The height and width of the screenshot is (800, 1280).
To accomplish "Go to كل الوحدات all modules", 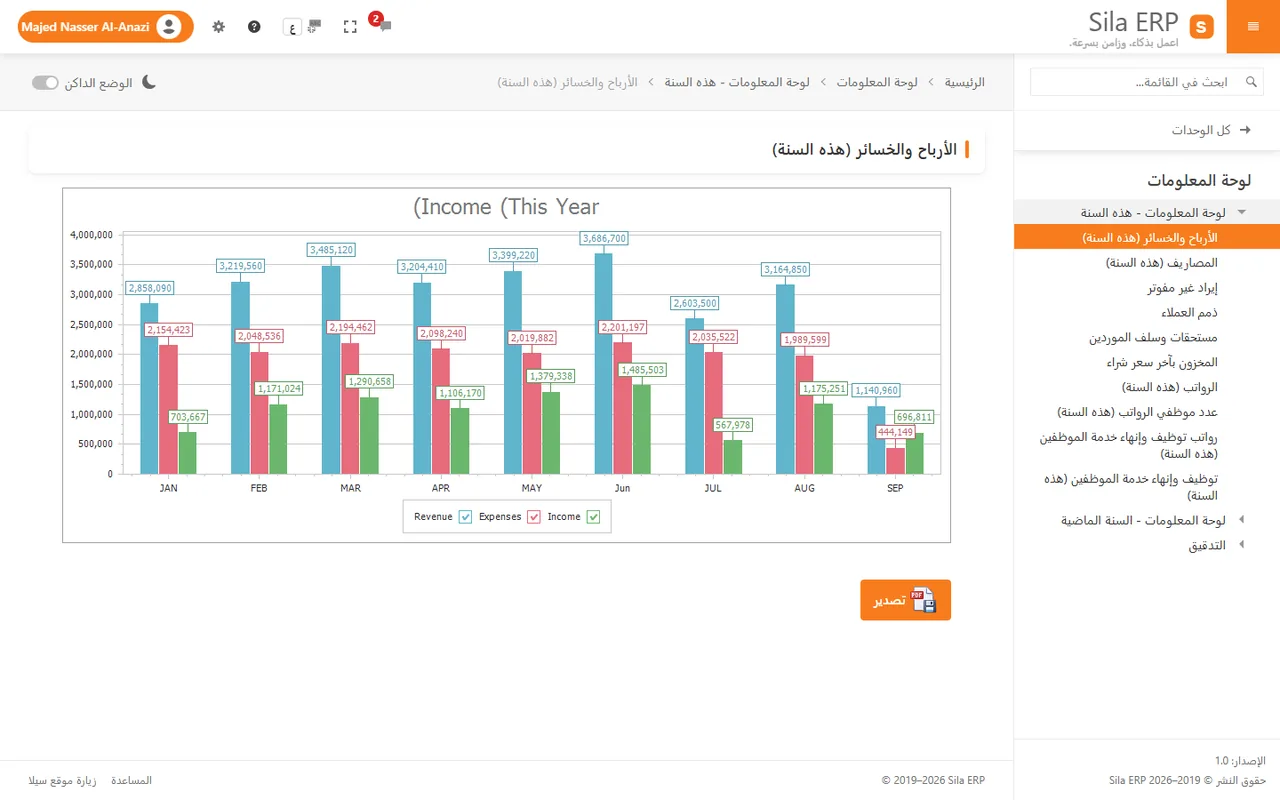I will pyautogui.click(x=1201, y=130).
